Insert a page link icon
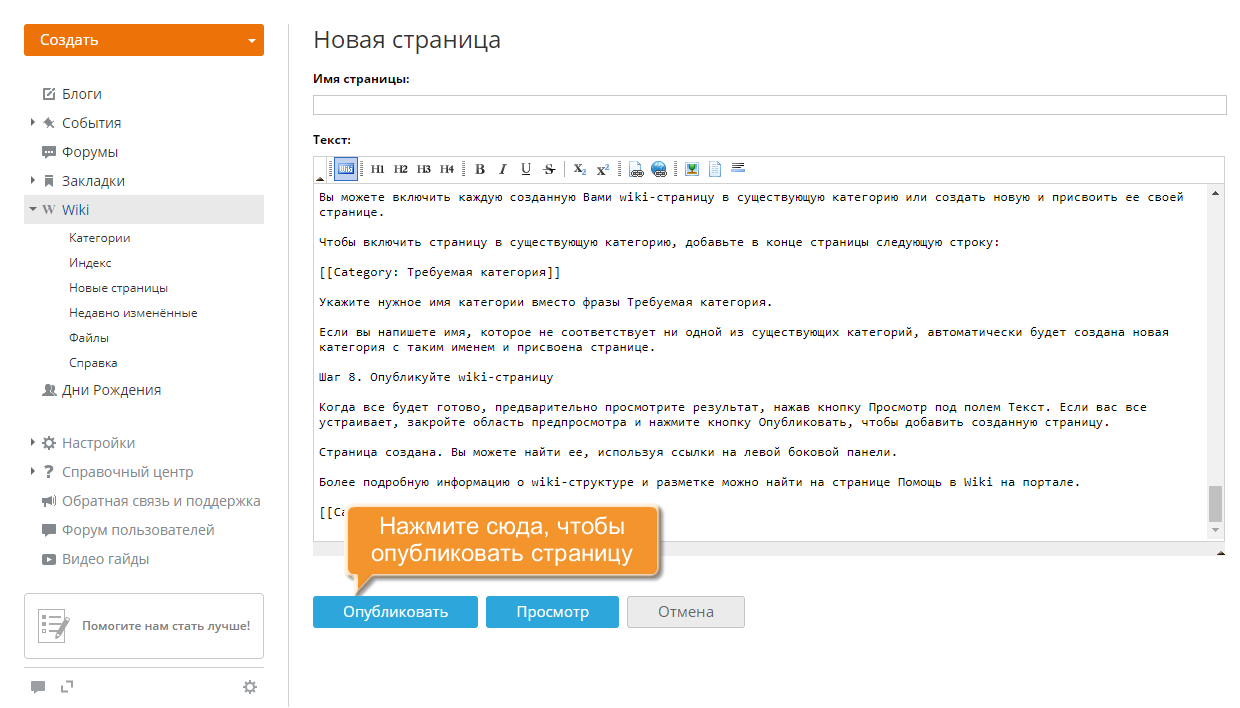The width and height of the screenshot is (1240, 708). 635,169
